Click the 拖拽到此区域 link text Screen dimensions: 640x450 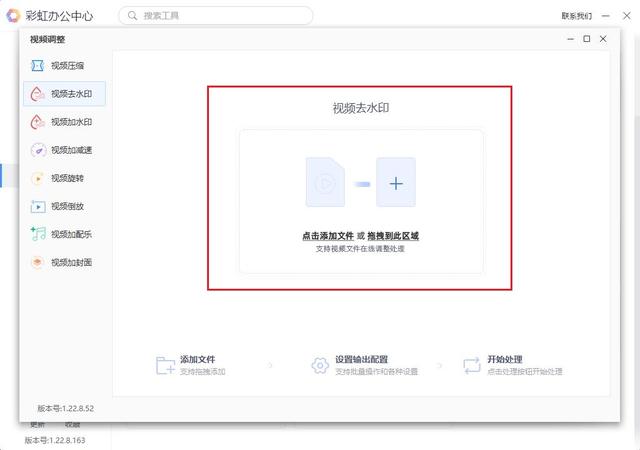[x=393, y=236]
